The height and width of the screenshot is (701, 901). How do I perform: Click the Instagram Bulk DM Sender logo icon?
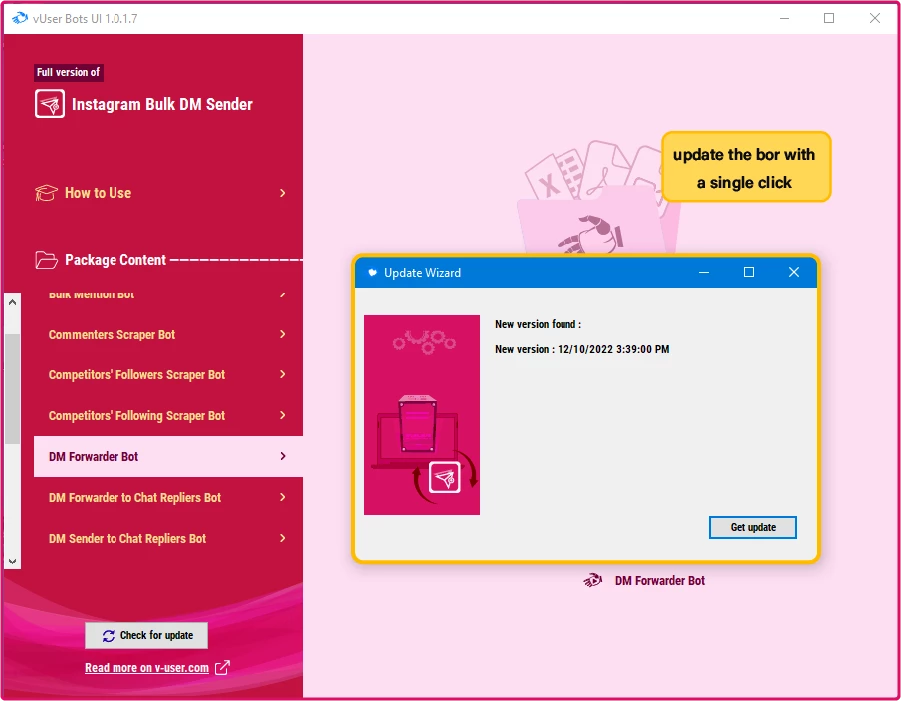[49, 104]
